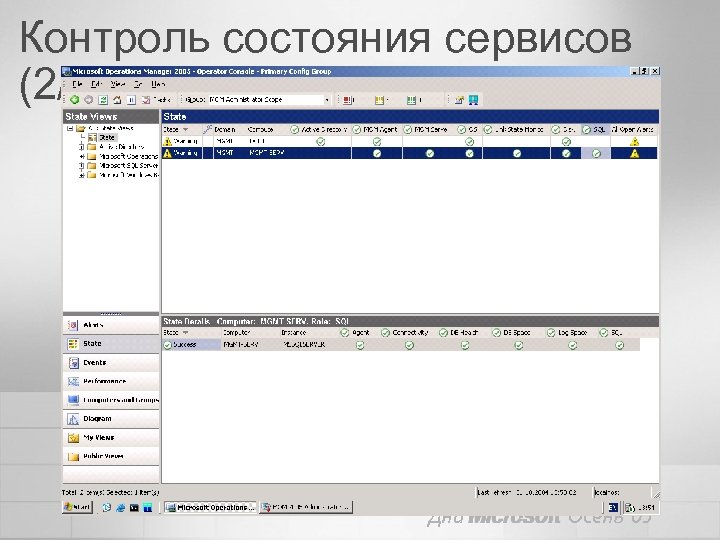This screenshot has width=720, height=540.
Task: Open the Edit menu
Action: [x=96, y=84]
